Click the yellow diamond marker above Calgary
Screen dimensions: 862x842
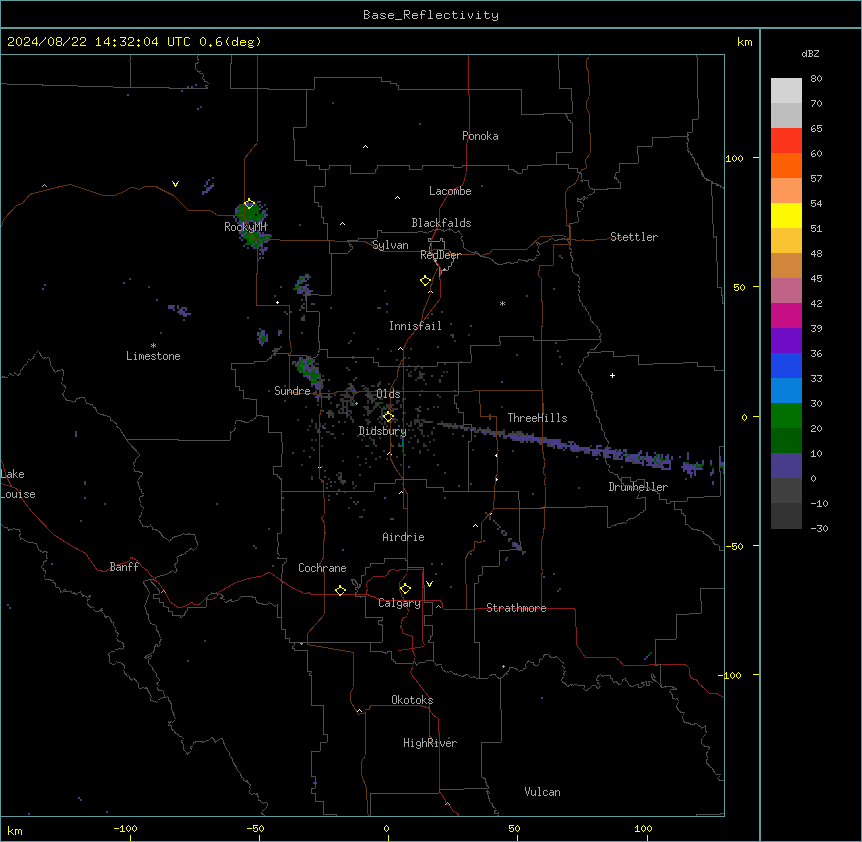click(x=405, y=589)
